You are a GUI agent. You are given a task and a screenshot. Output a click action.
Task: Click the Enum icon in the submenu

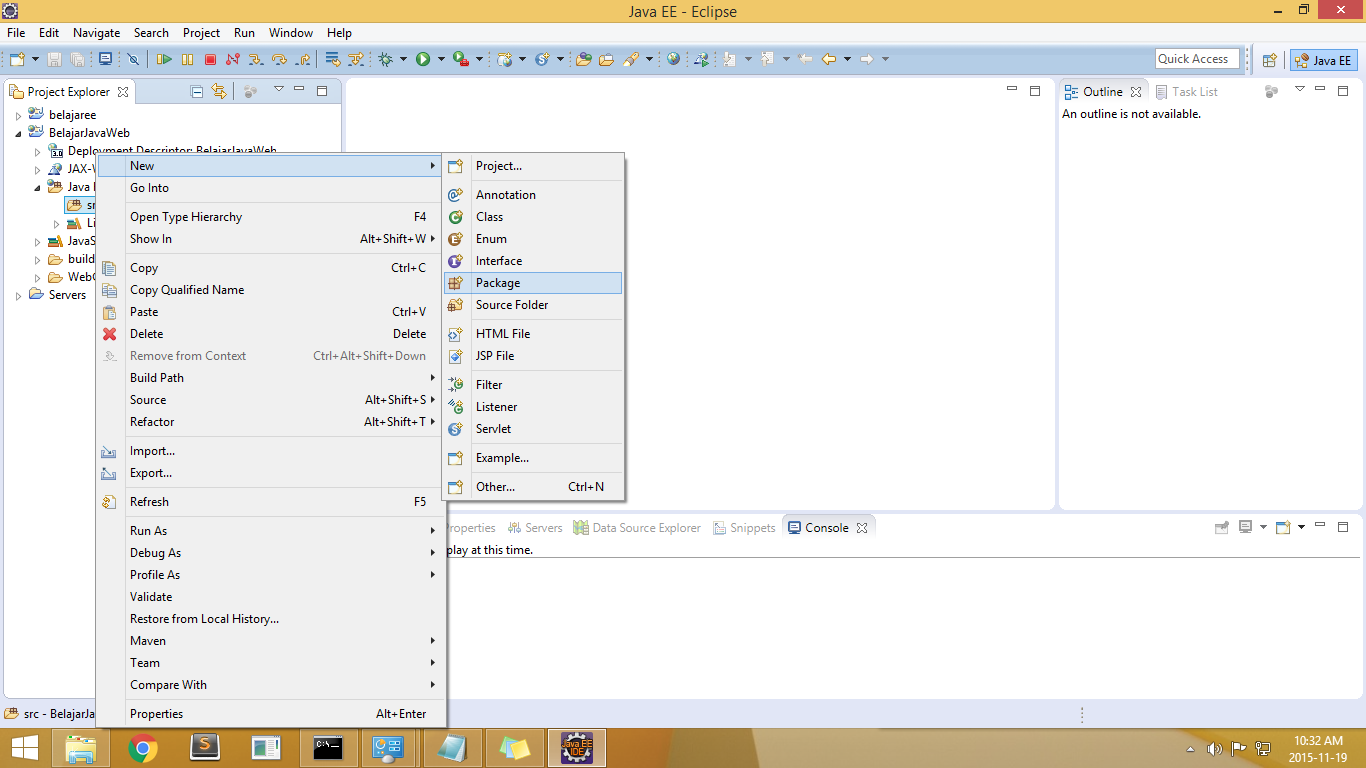(x=455, y=239)
